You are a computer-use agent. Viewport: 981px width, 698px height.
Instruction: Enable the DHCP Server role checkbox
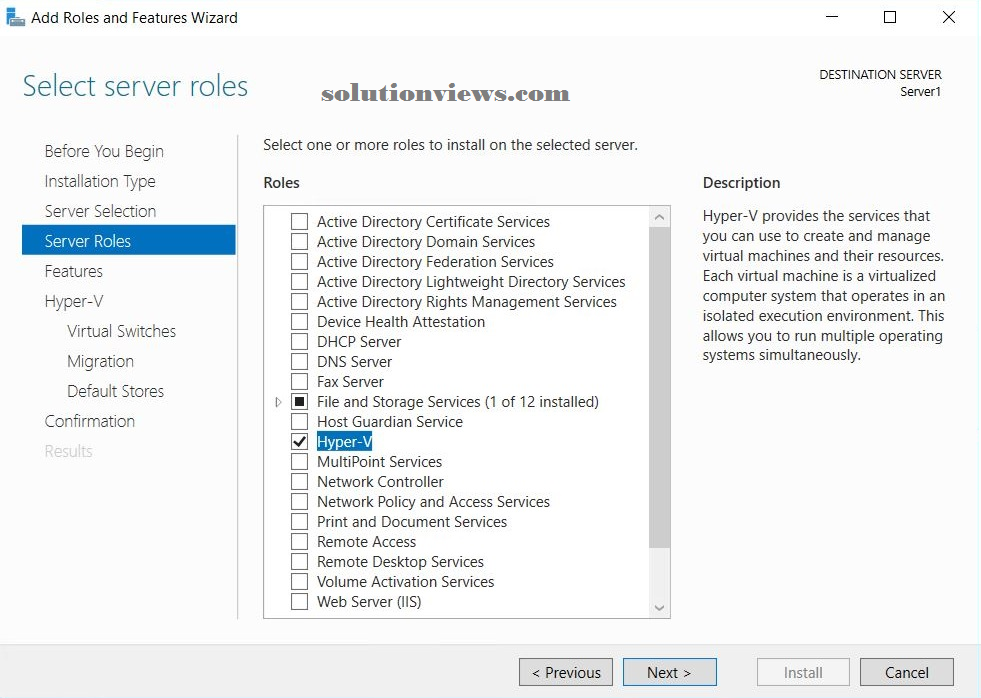pos(300,341)
